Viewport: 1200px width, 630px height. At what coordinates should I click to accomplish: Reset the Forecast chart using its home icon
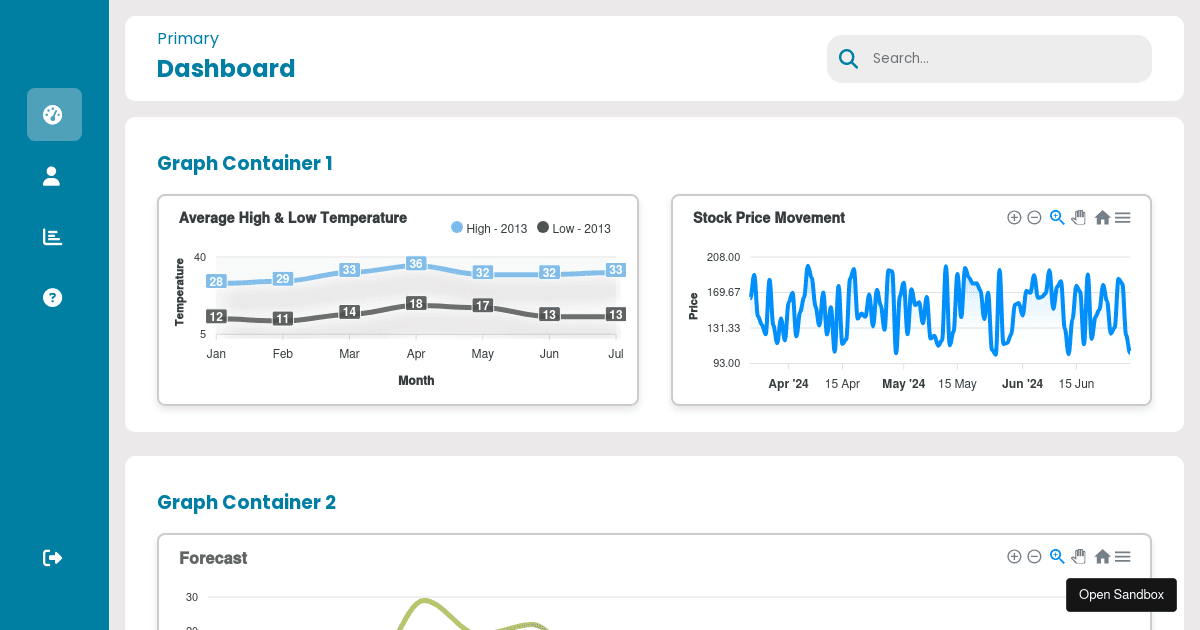point(1102,556)
